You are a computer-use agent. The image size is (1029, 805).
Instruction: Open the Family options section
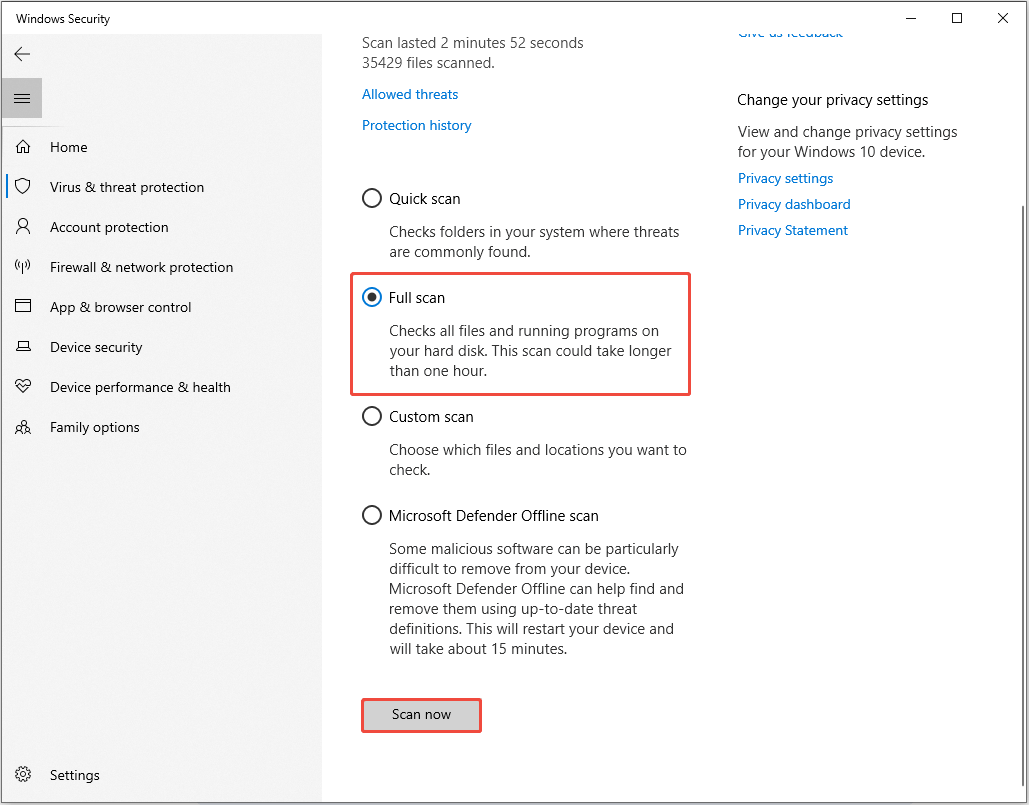(94, 426)
